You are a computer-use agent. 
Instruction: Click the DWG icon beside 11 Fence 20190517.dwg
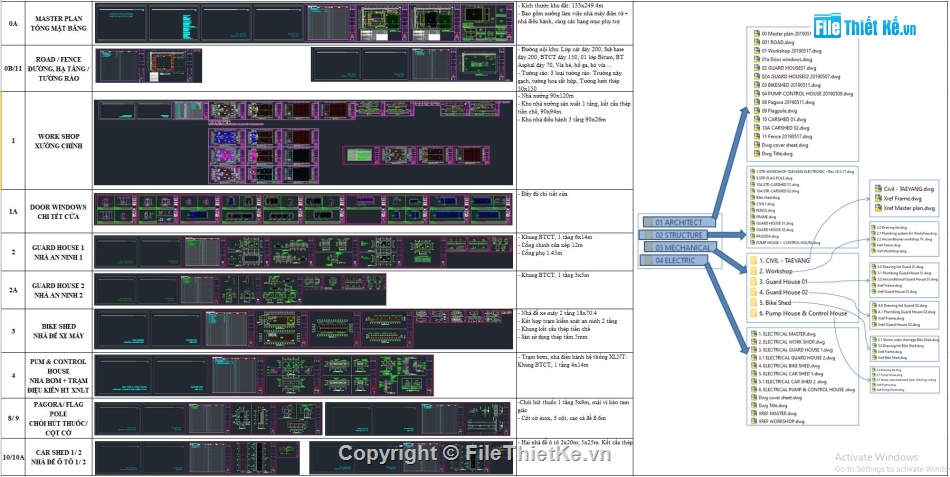click(x=757, y=136)
